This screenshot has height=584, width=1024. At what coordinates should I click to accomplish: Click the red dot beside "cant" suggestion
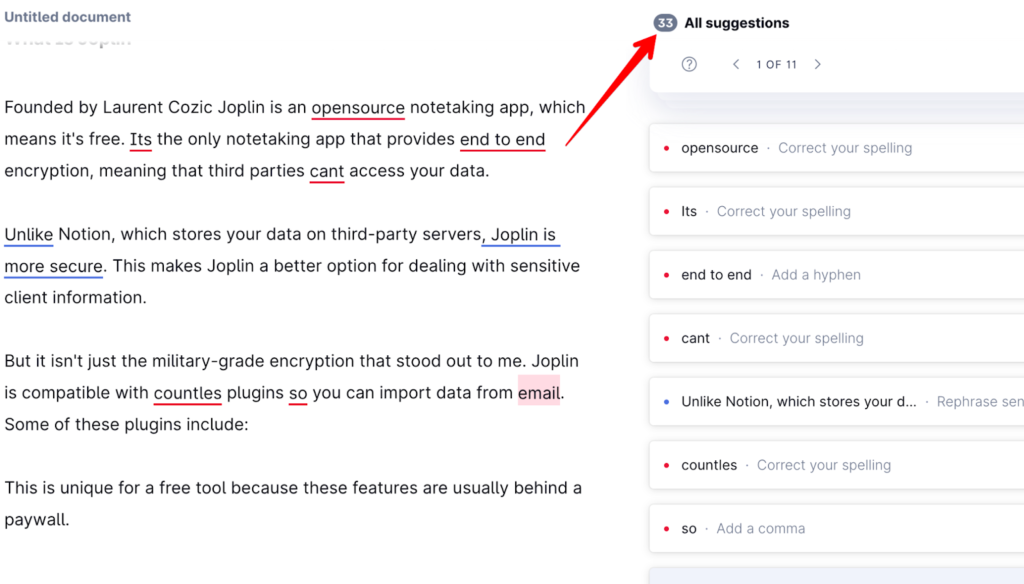(x=666, y=338)
